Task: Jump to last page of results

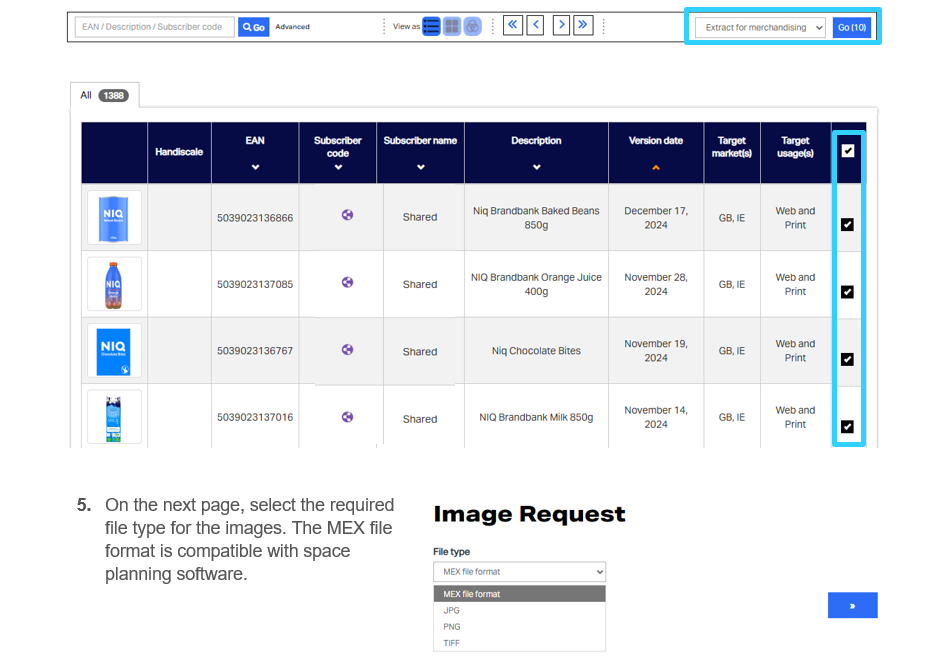Action: (x=583, y=25)
